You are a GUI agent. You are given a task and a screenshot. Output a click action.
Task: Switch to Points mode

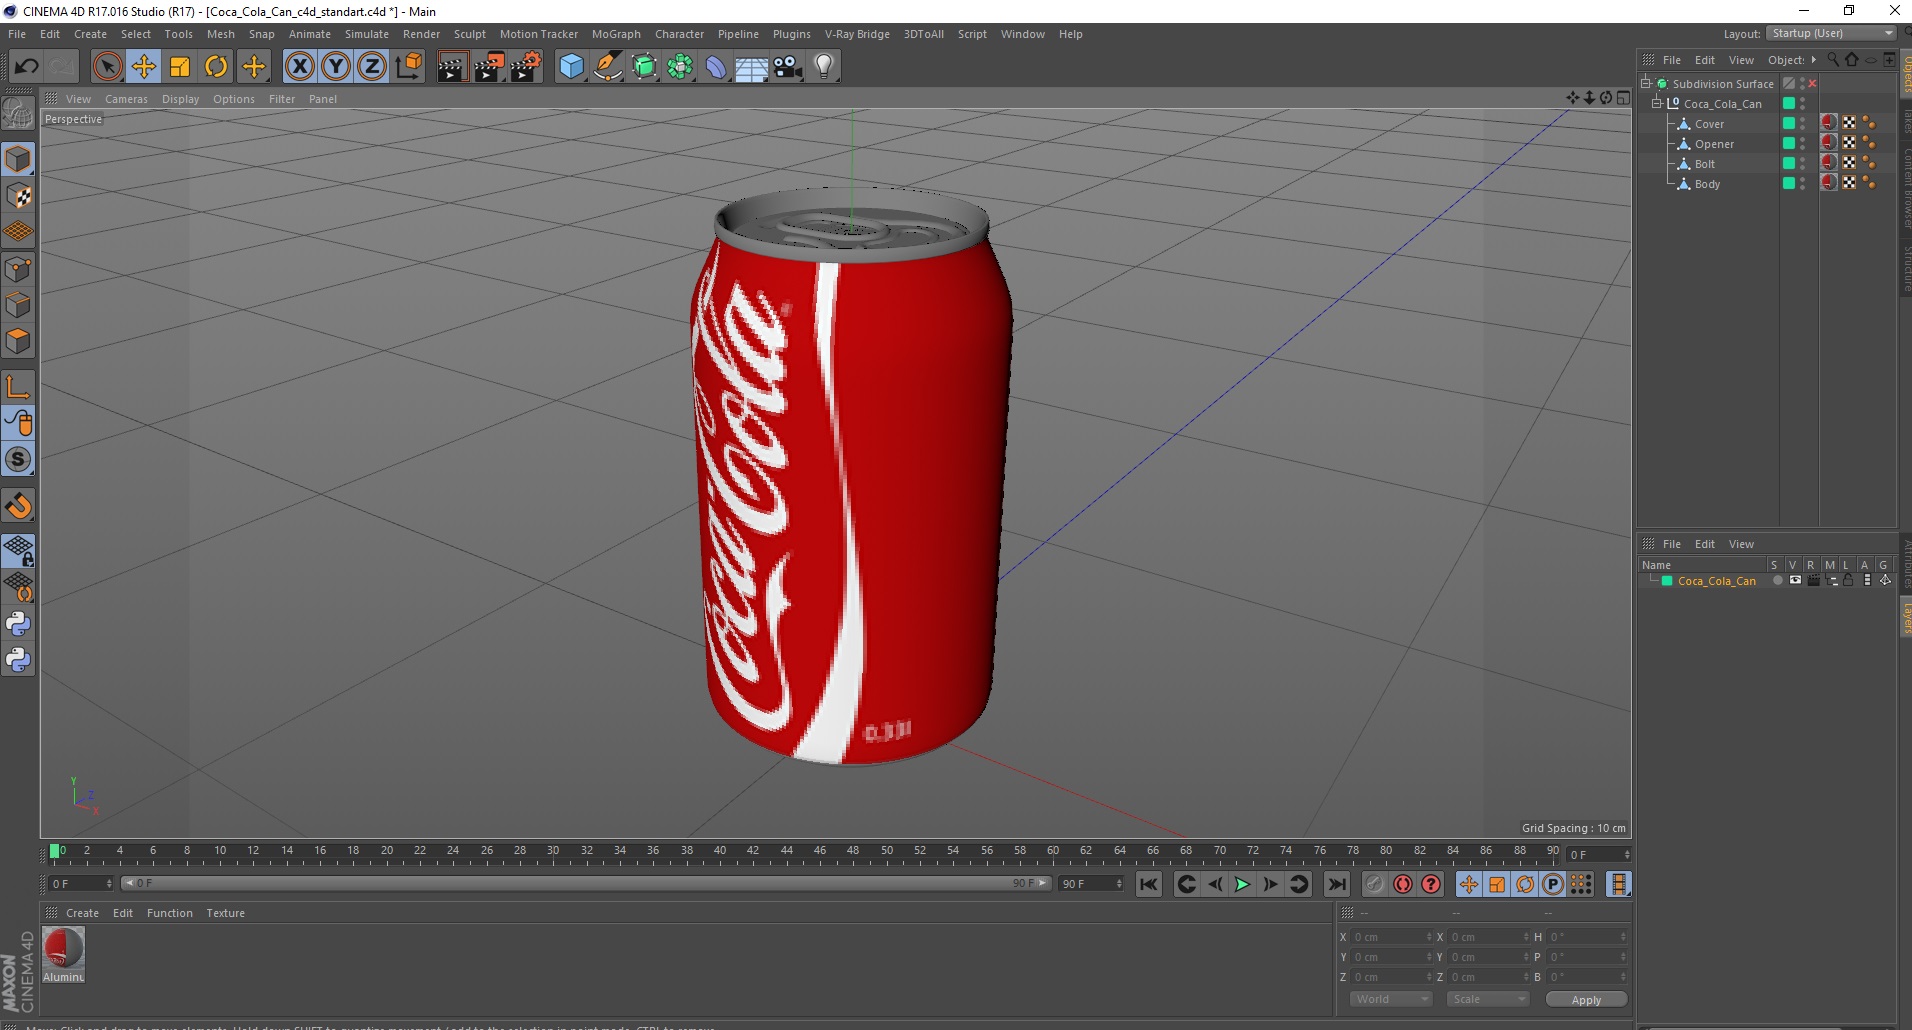pyautogui.click(x=18, y=269)
